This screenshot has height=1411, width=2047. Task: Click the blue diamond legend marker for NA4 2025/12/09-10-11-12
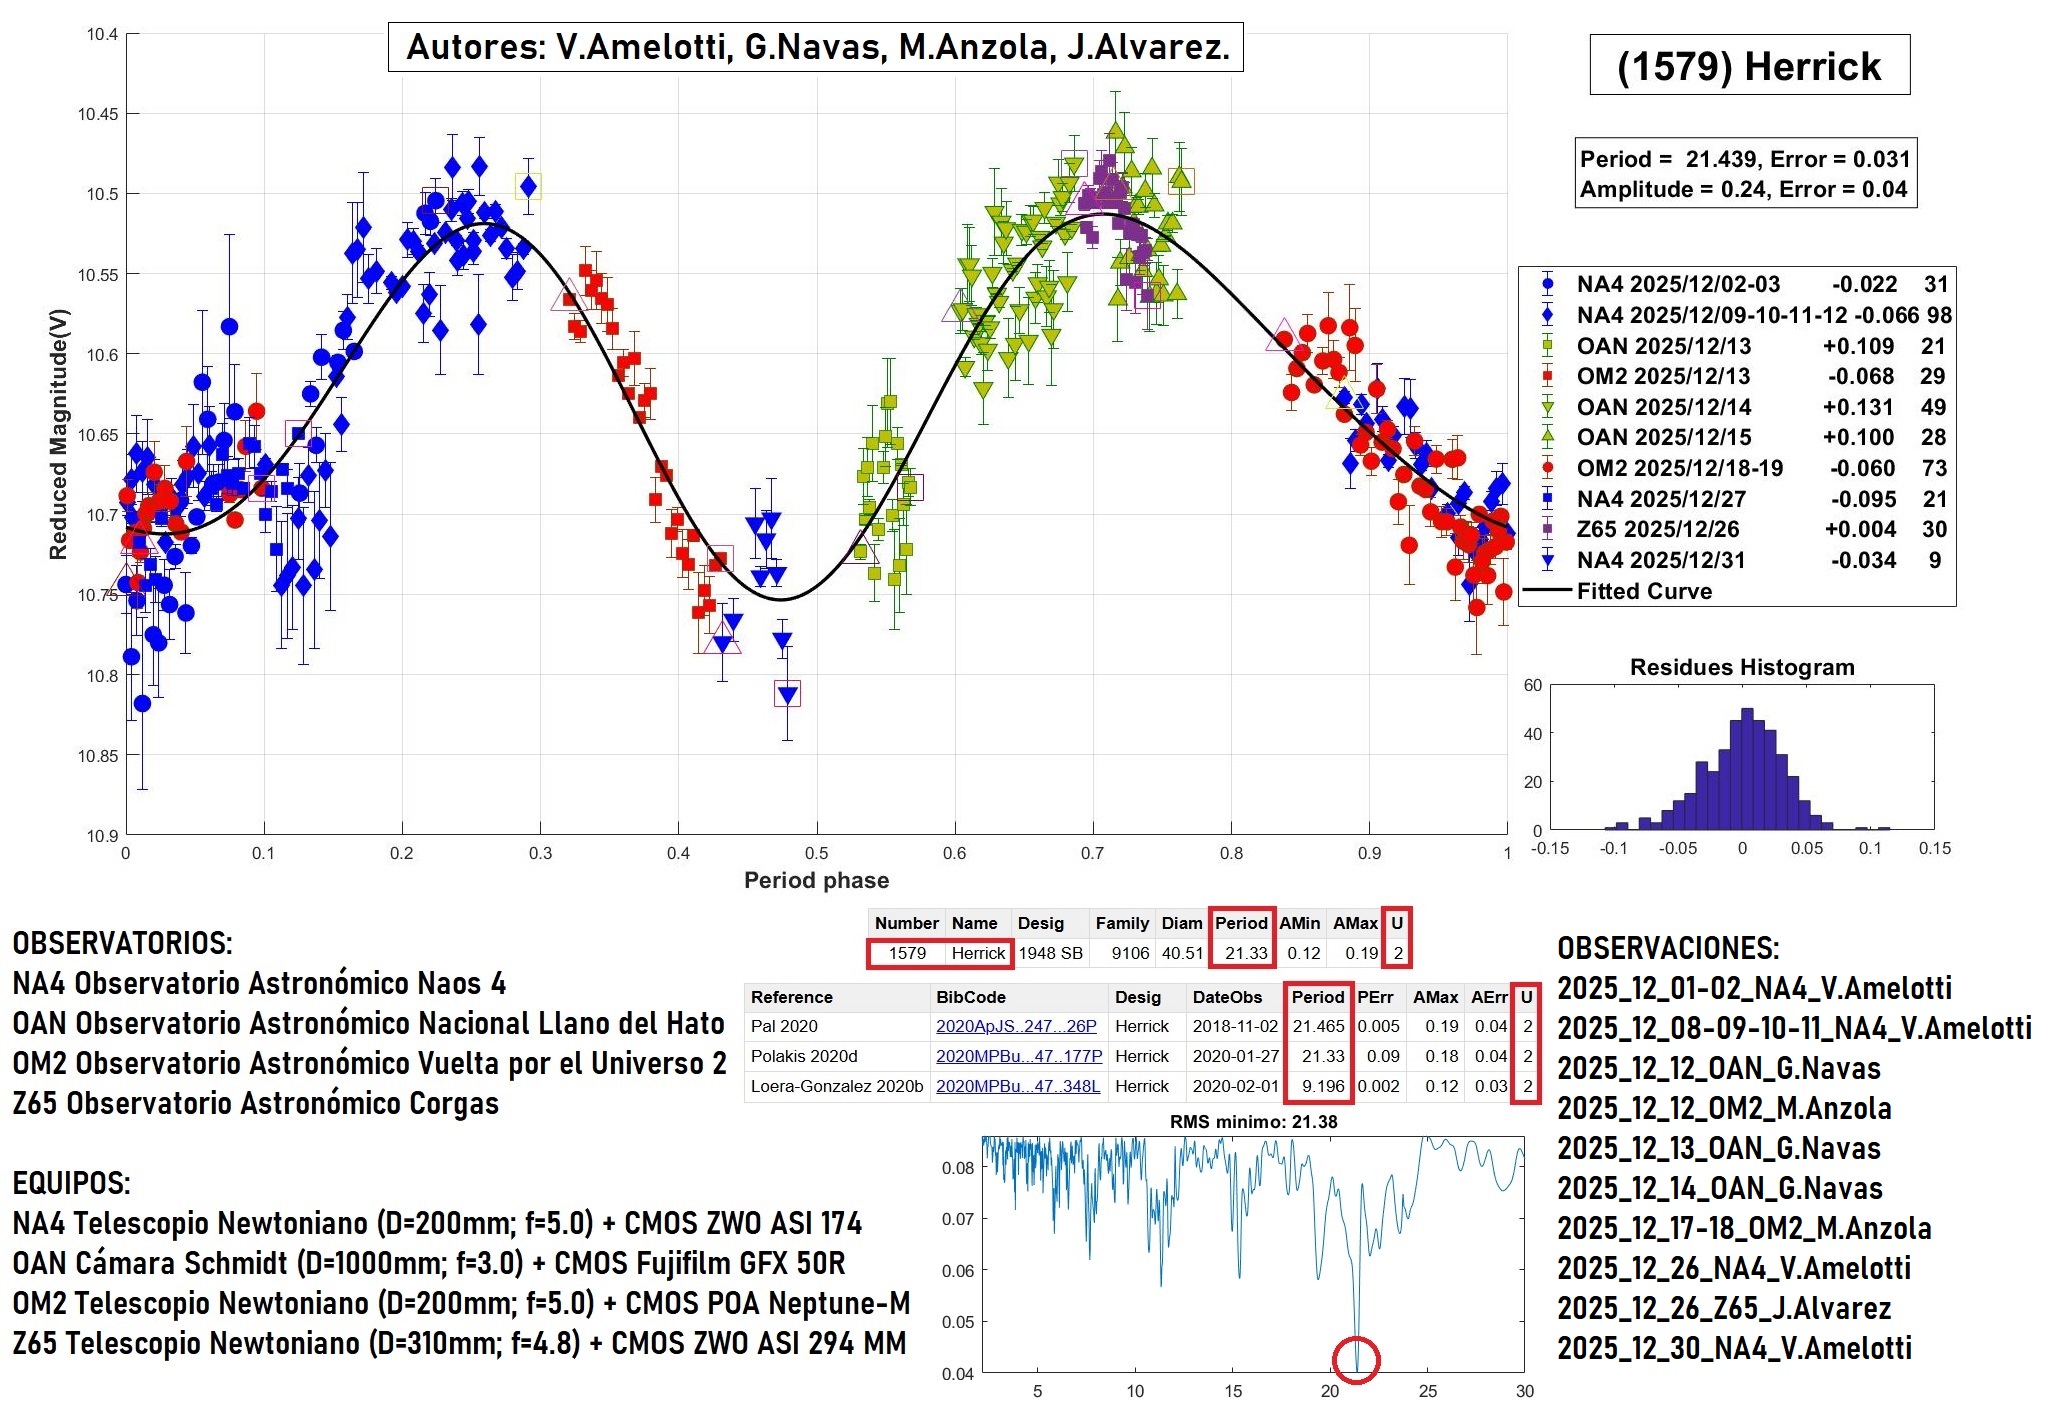[1547, 315]
